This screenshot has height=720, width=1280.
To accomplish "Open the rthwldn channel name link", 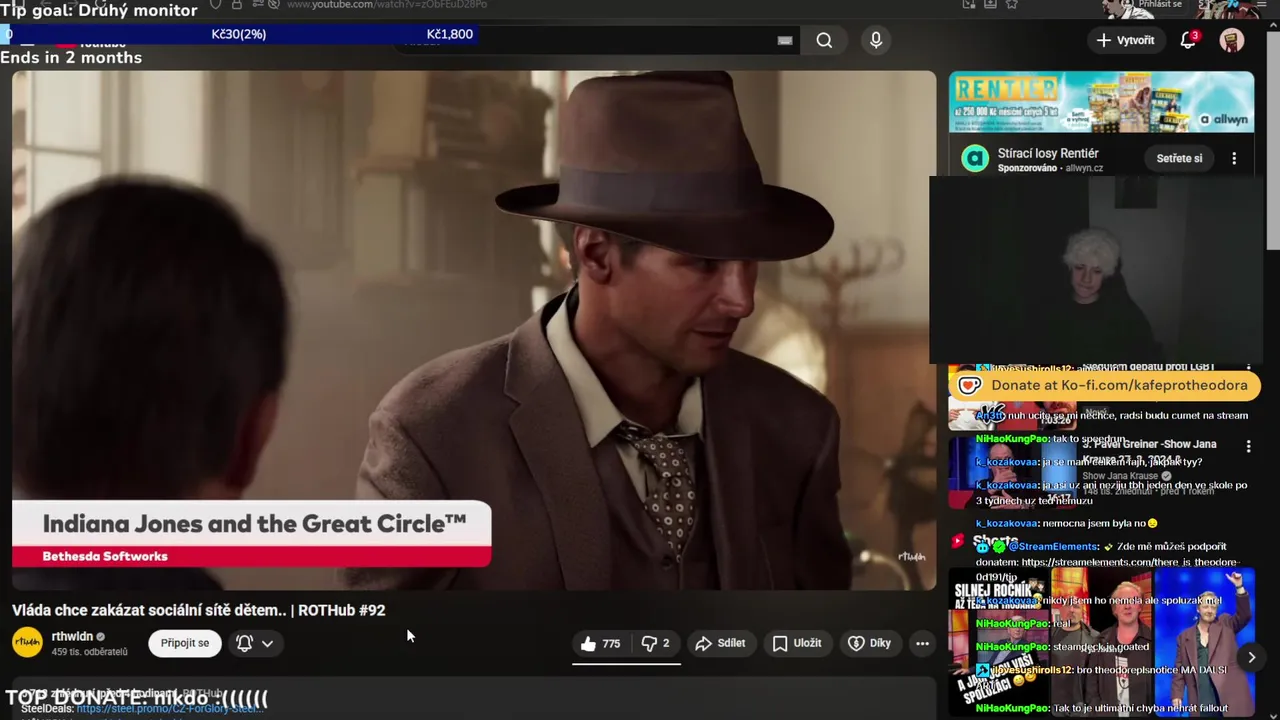I will pyautogui.click(x=72, y=636).
